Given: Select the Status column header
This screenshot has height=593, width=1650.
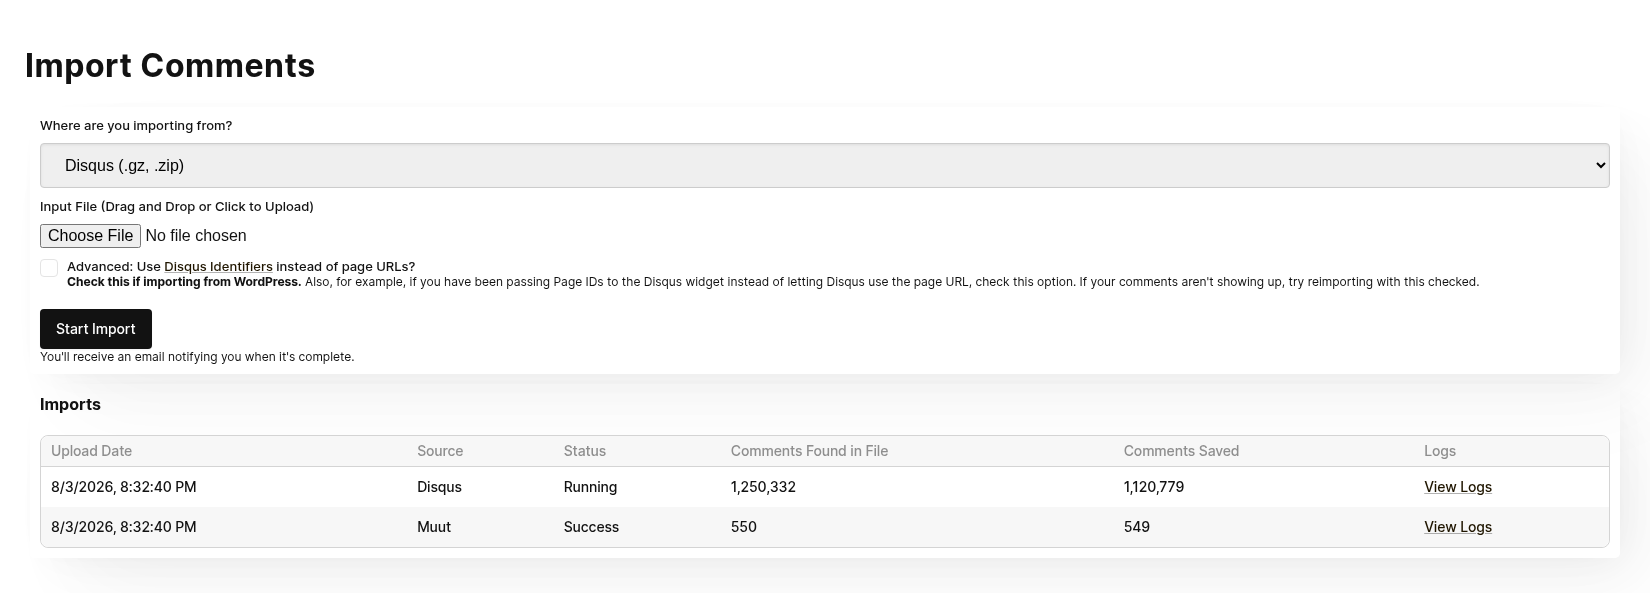Looking at the screenshot, I should [585, 451].
